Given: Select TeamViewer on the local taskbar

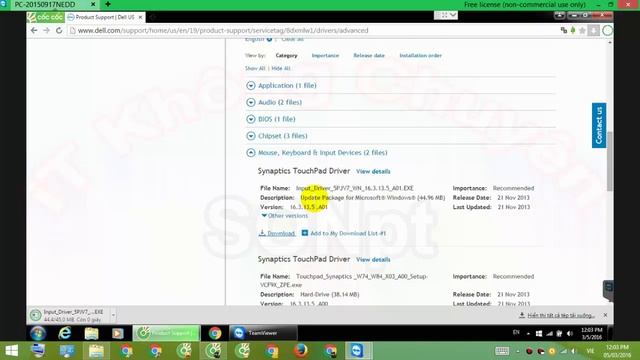Looking at the screenshot, I should point(357,351).
